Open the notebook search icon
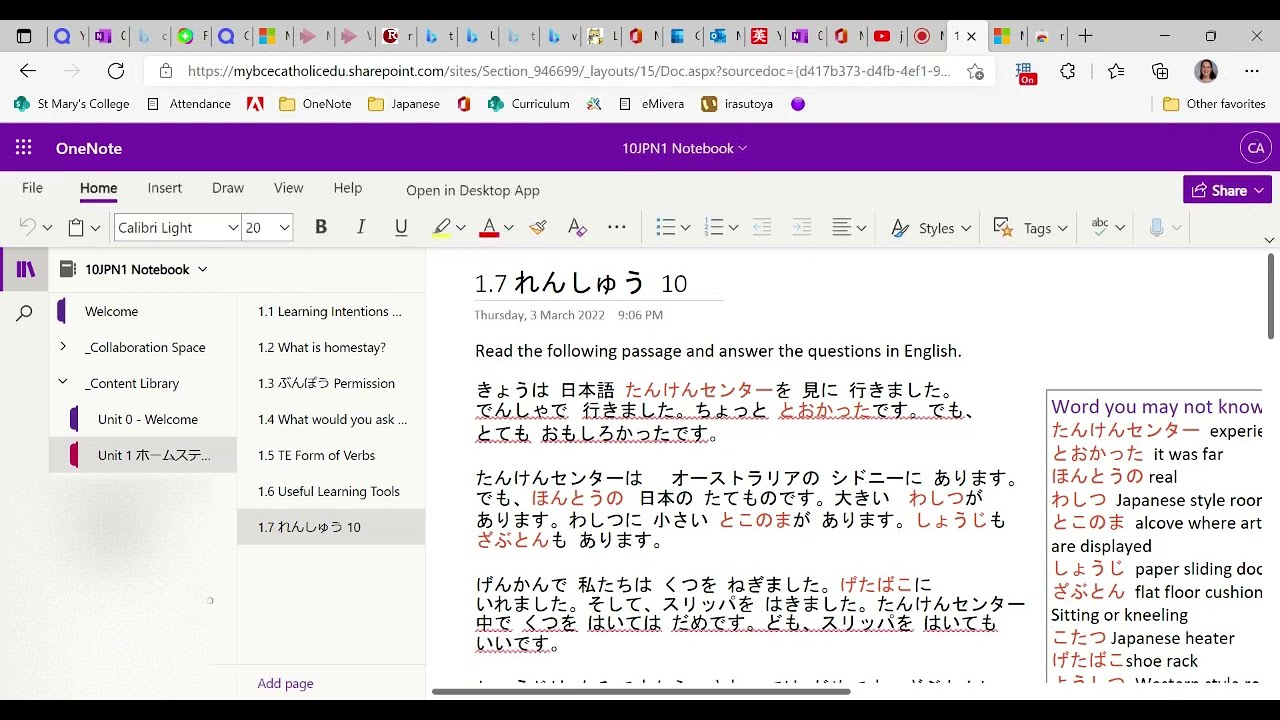This screenshot has height=720, width=1280. pos(25,314)
